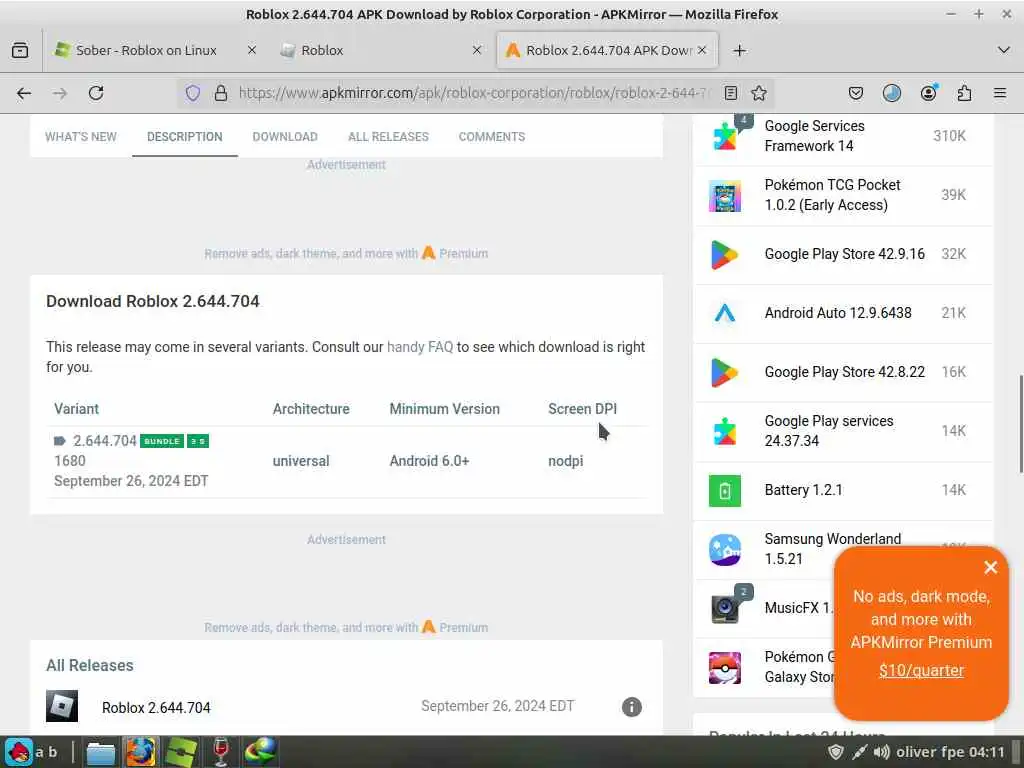Click the Android Auto app icon
This screenshot has width=1024, height=768.
click(725, 313)
